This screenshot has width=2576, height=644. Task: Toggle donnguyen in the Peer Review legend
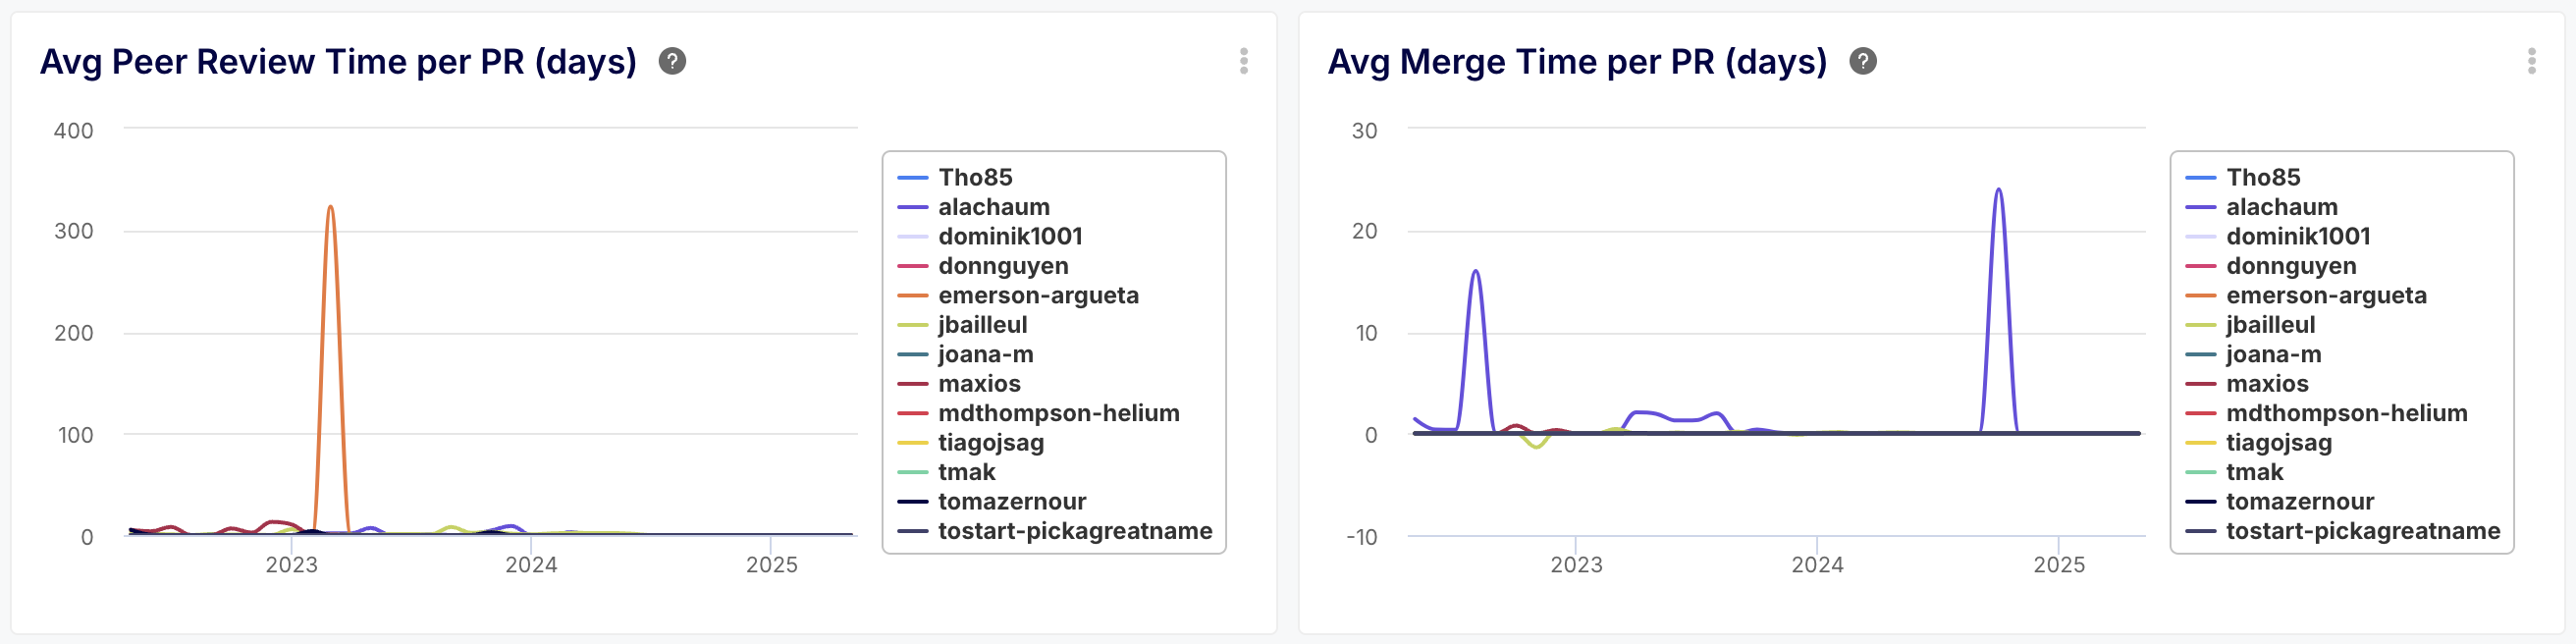pos(1002,266)
